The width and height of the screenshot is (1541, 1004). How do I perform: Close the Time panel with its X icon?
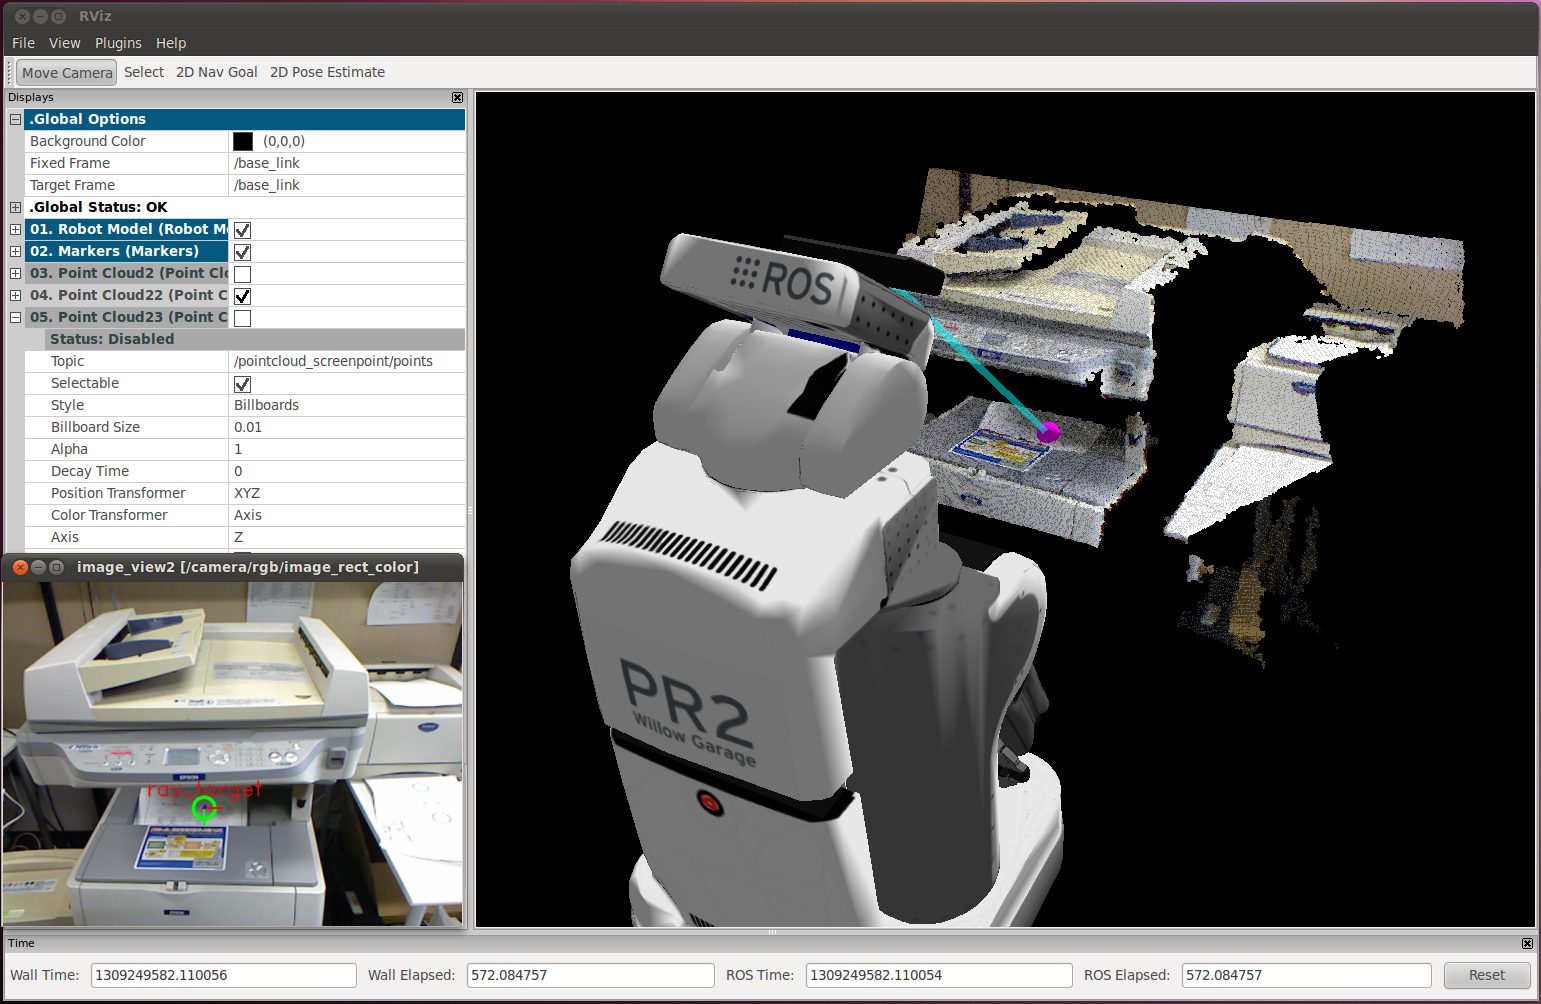[1527, 943]
